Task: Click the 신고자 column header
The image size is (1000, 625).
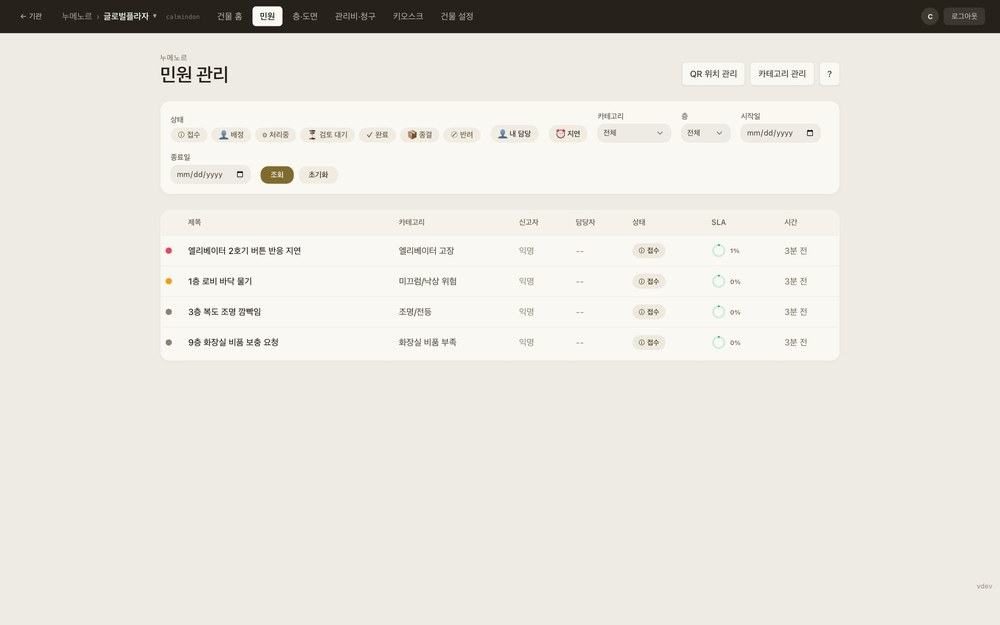Action: [529, 223]
